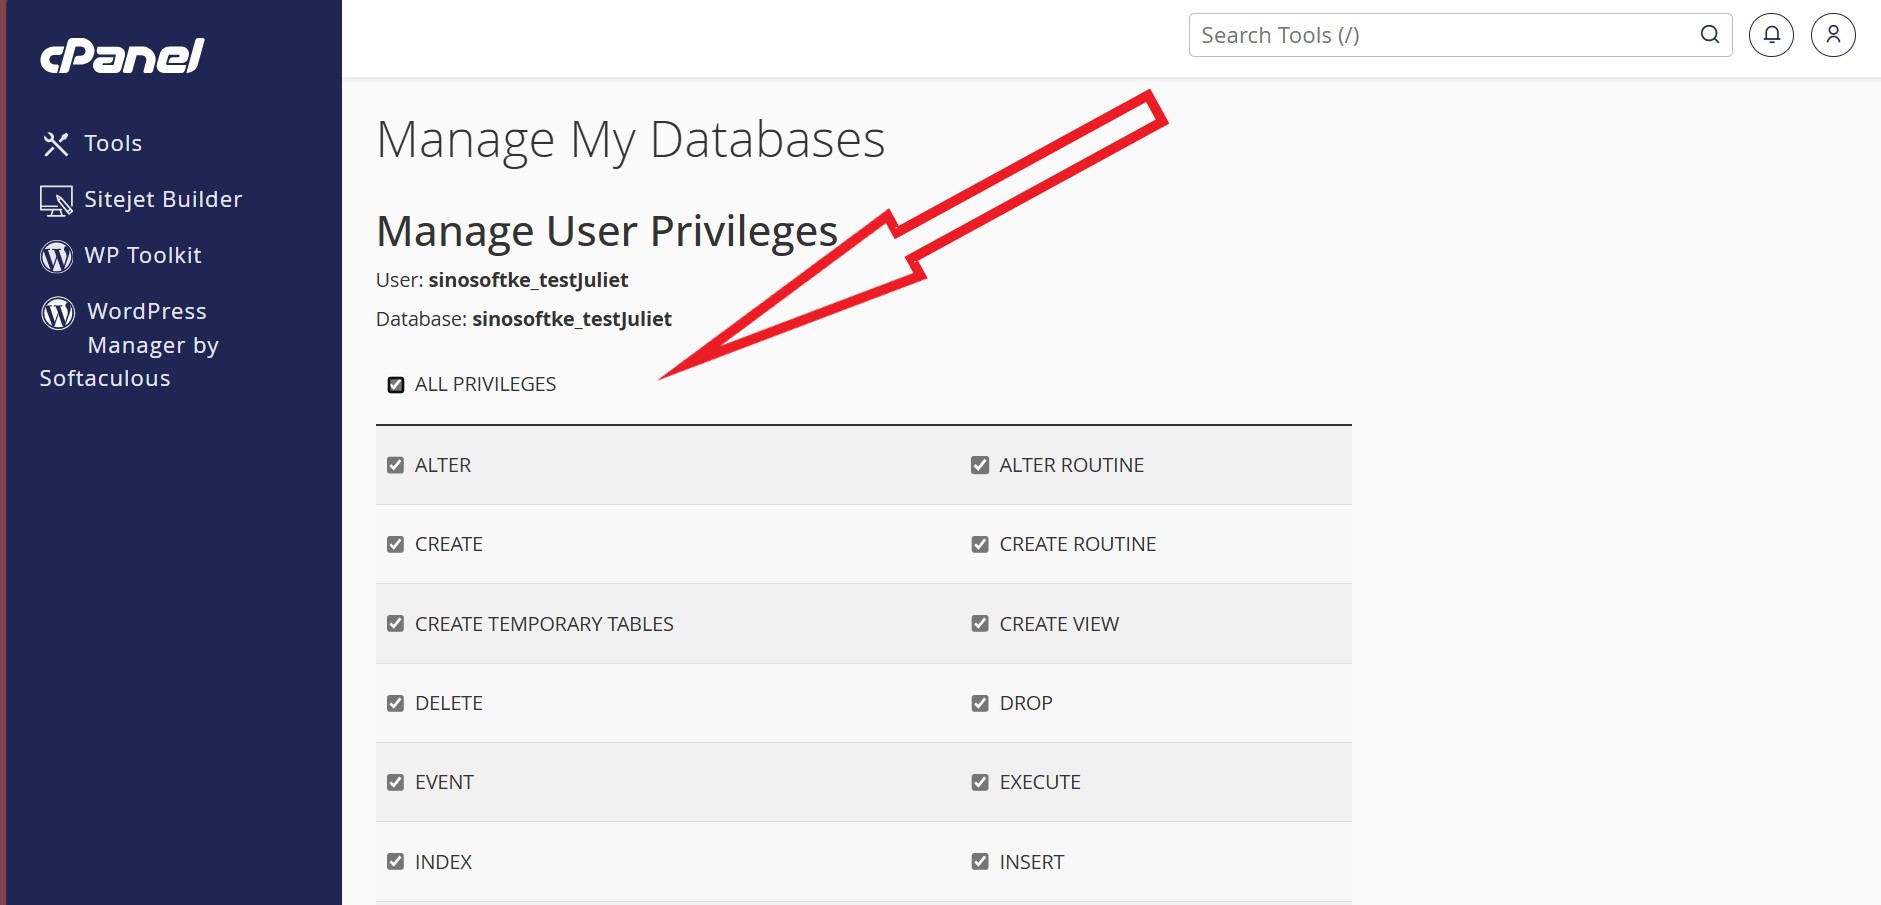1881x905 pixels.
Task: Select the Tools menu item
Action: [113, 144]
